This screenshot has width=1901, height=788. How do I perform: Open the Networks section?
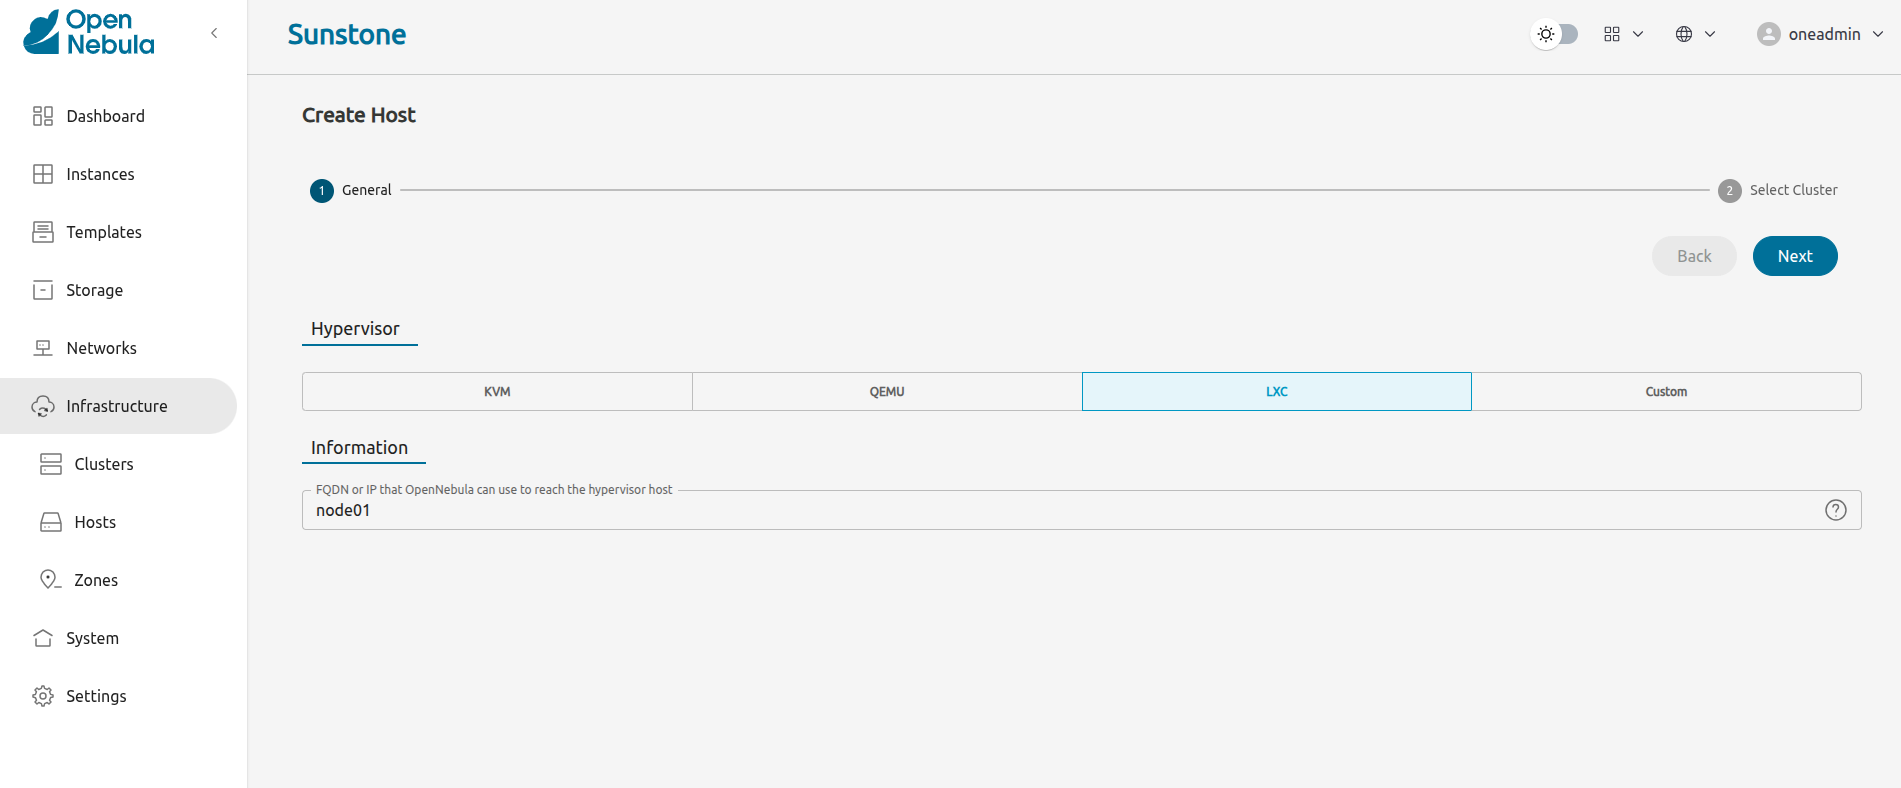[118, 348]
